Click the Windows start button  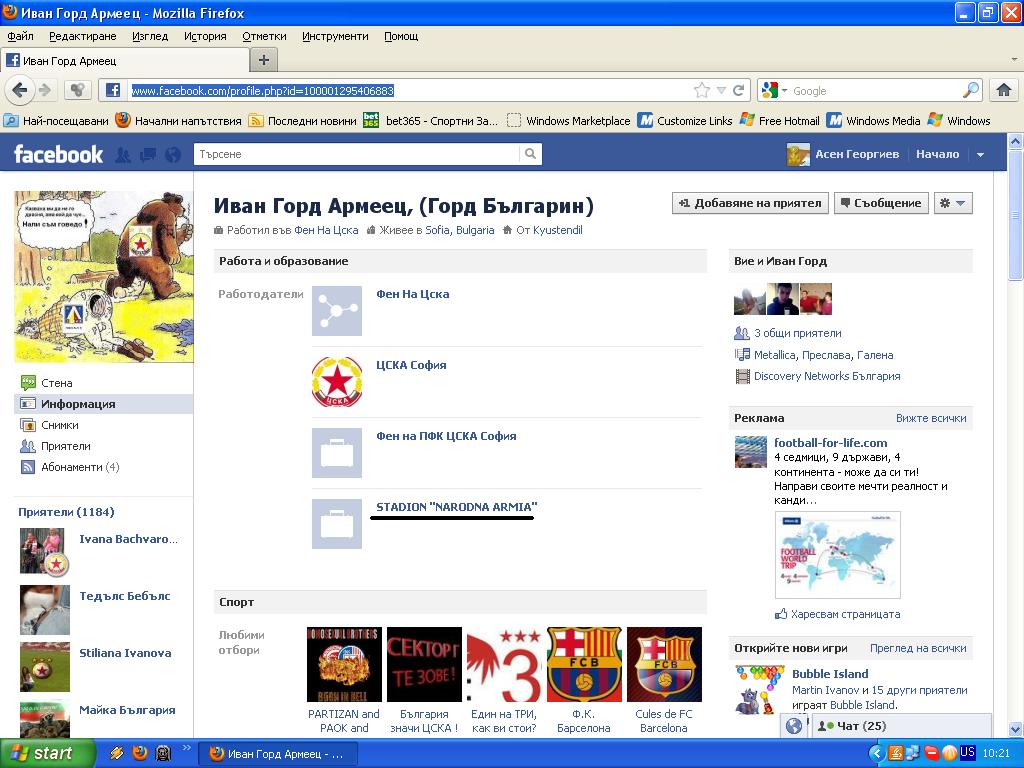47,753
